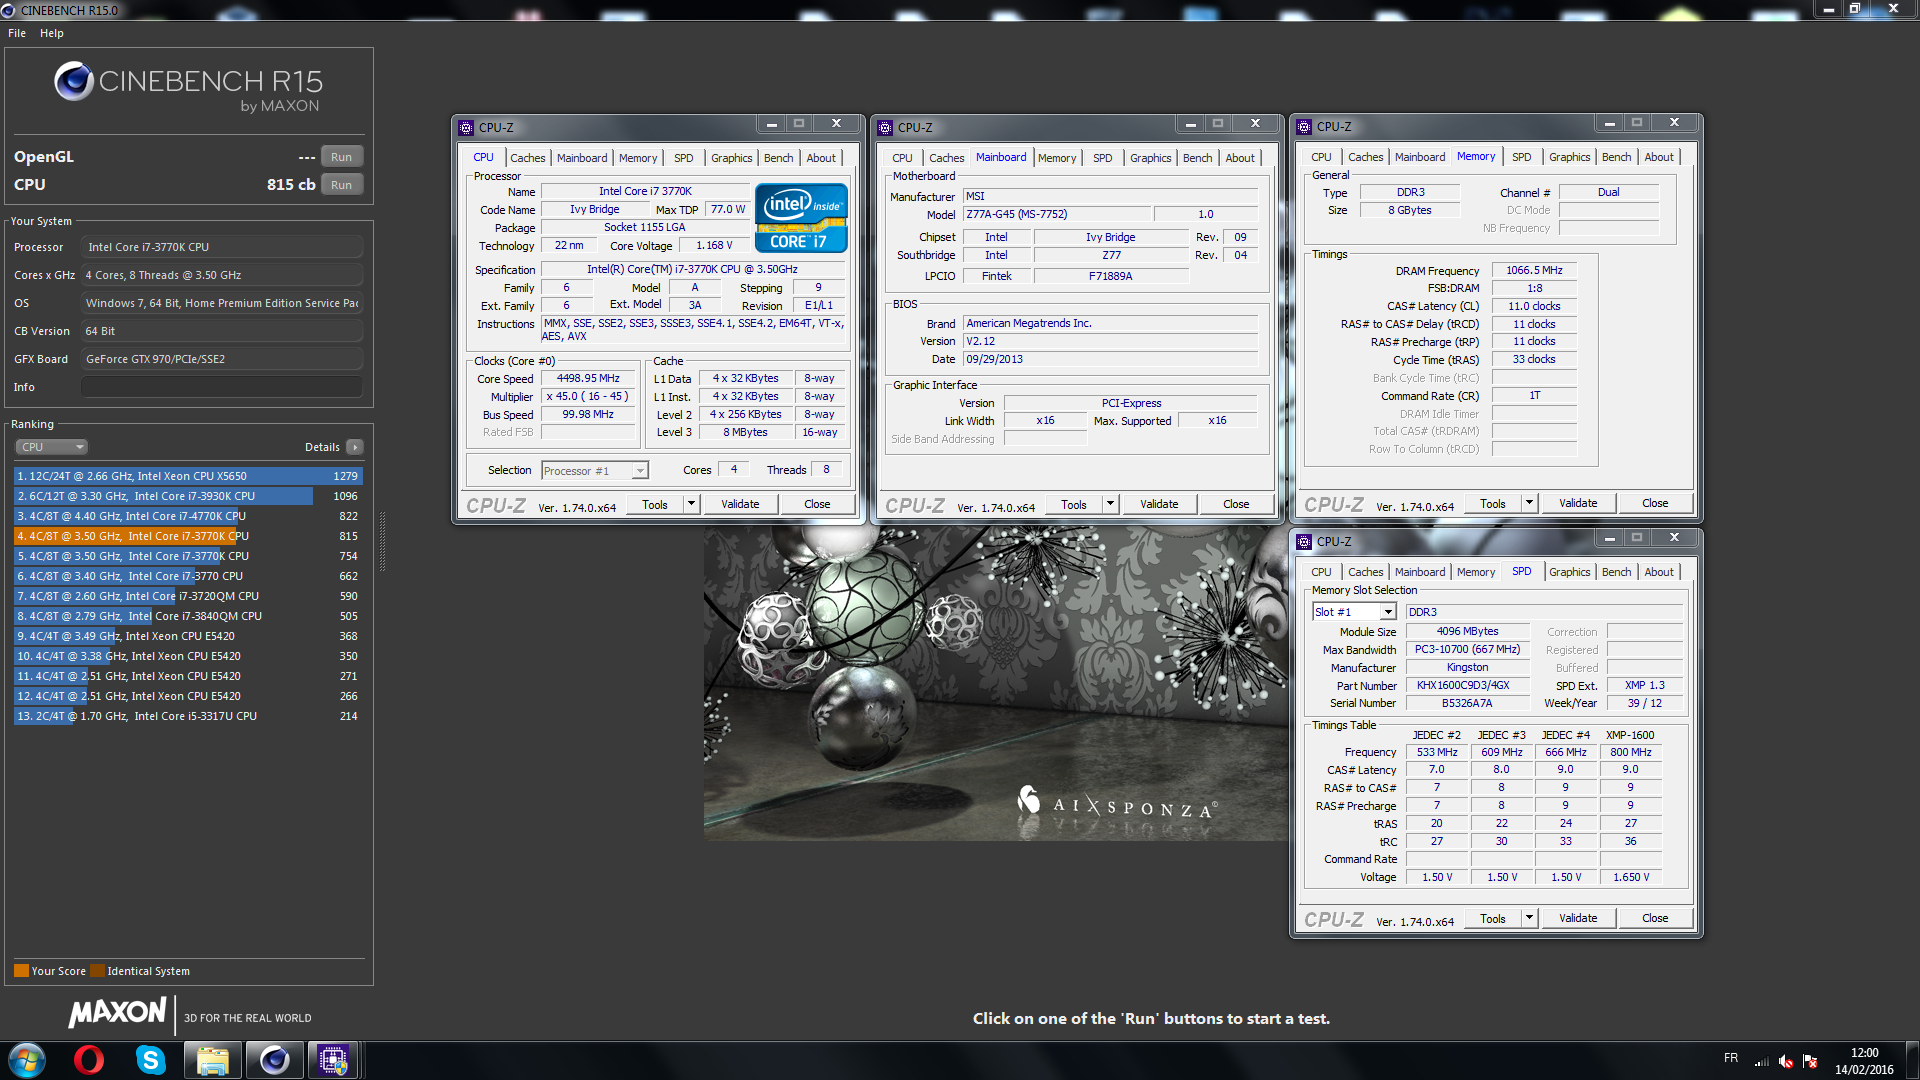
Task: Click the Show Desktop strip at taskbar end
Action: tap(1912, 1060)
